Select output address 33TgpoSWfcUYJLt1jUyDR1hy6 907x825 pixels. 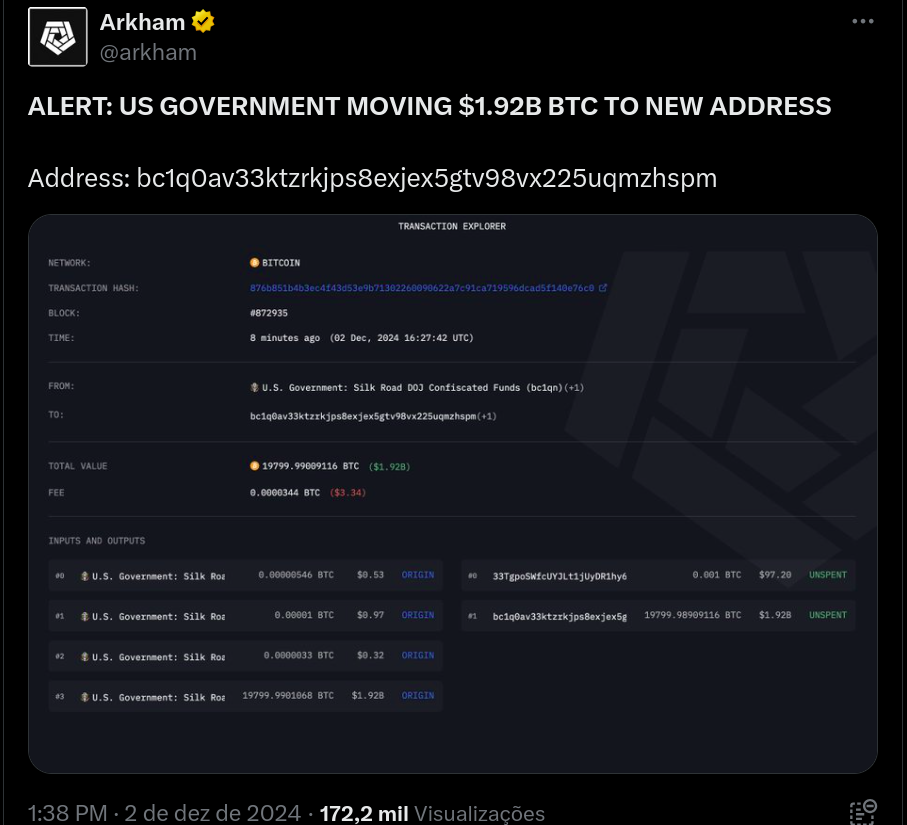coord(559,576)
